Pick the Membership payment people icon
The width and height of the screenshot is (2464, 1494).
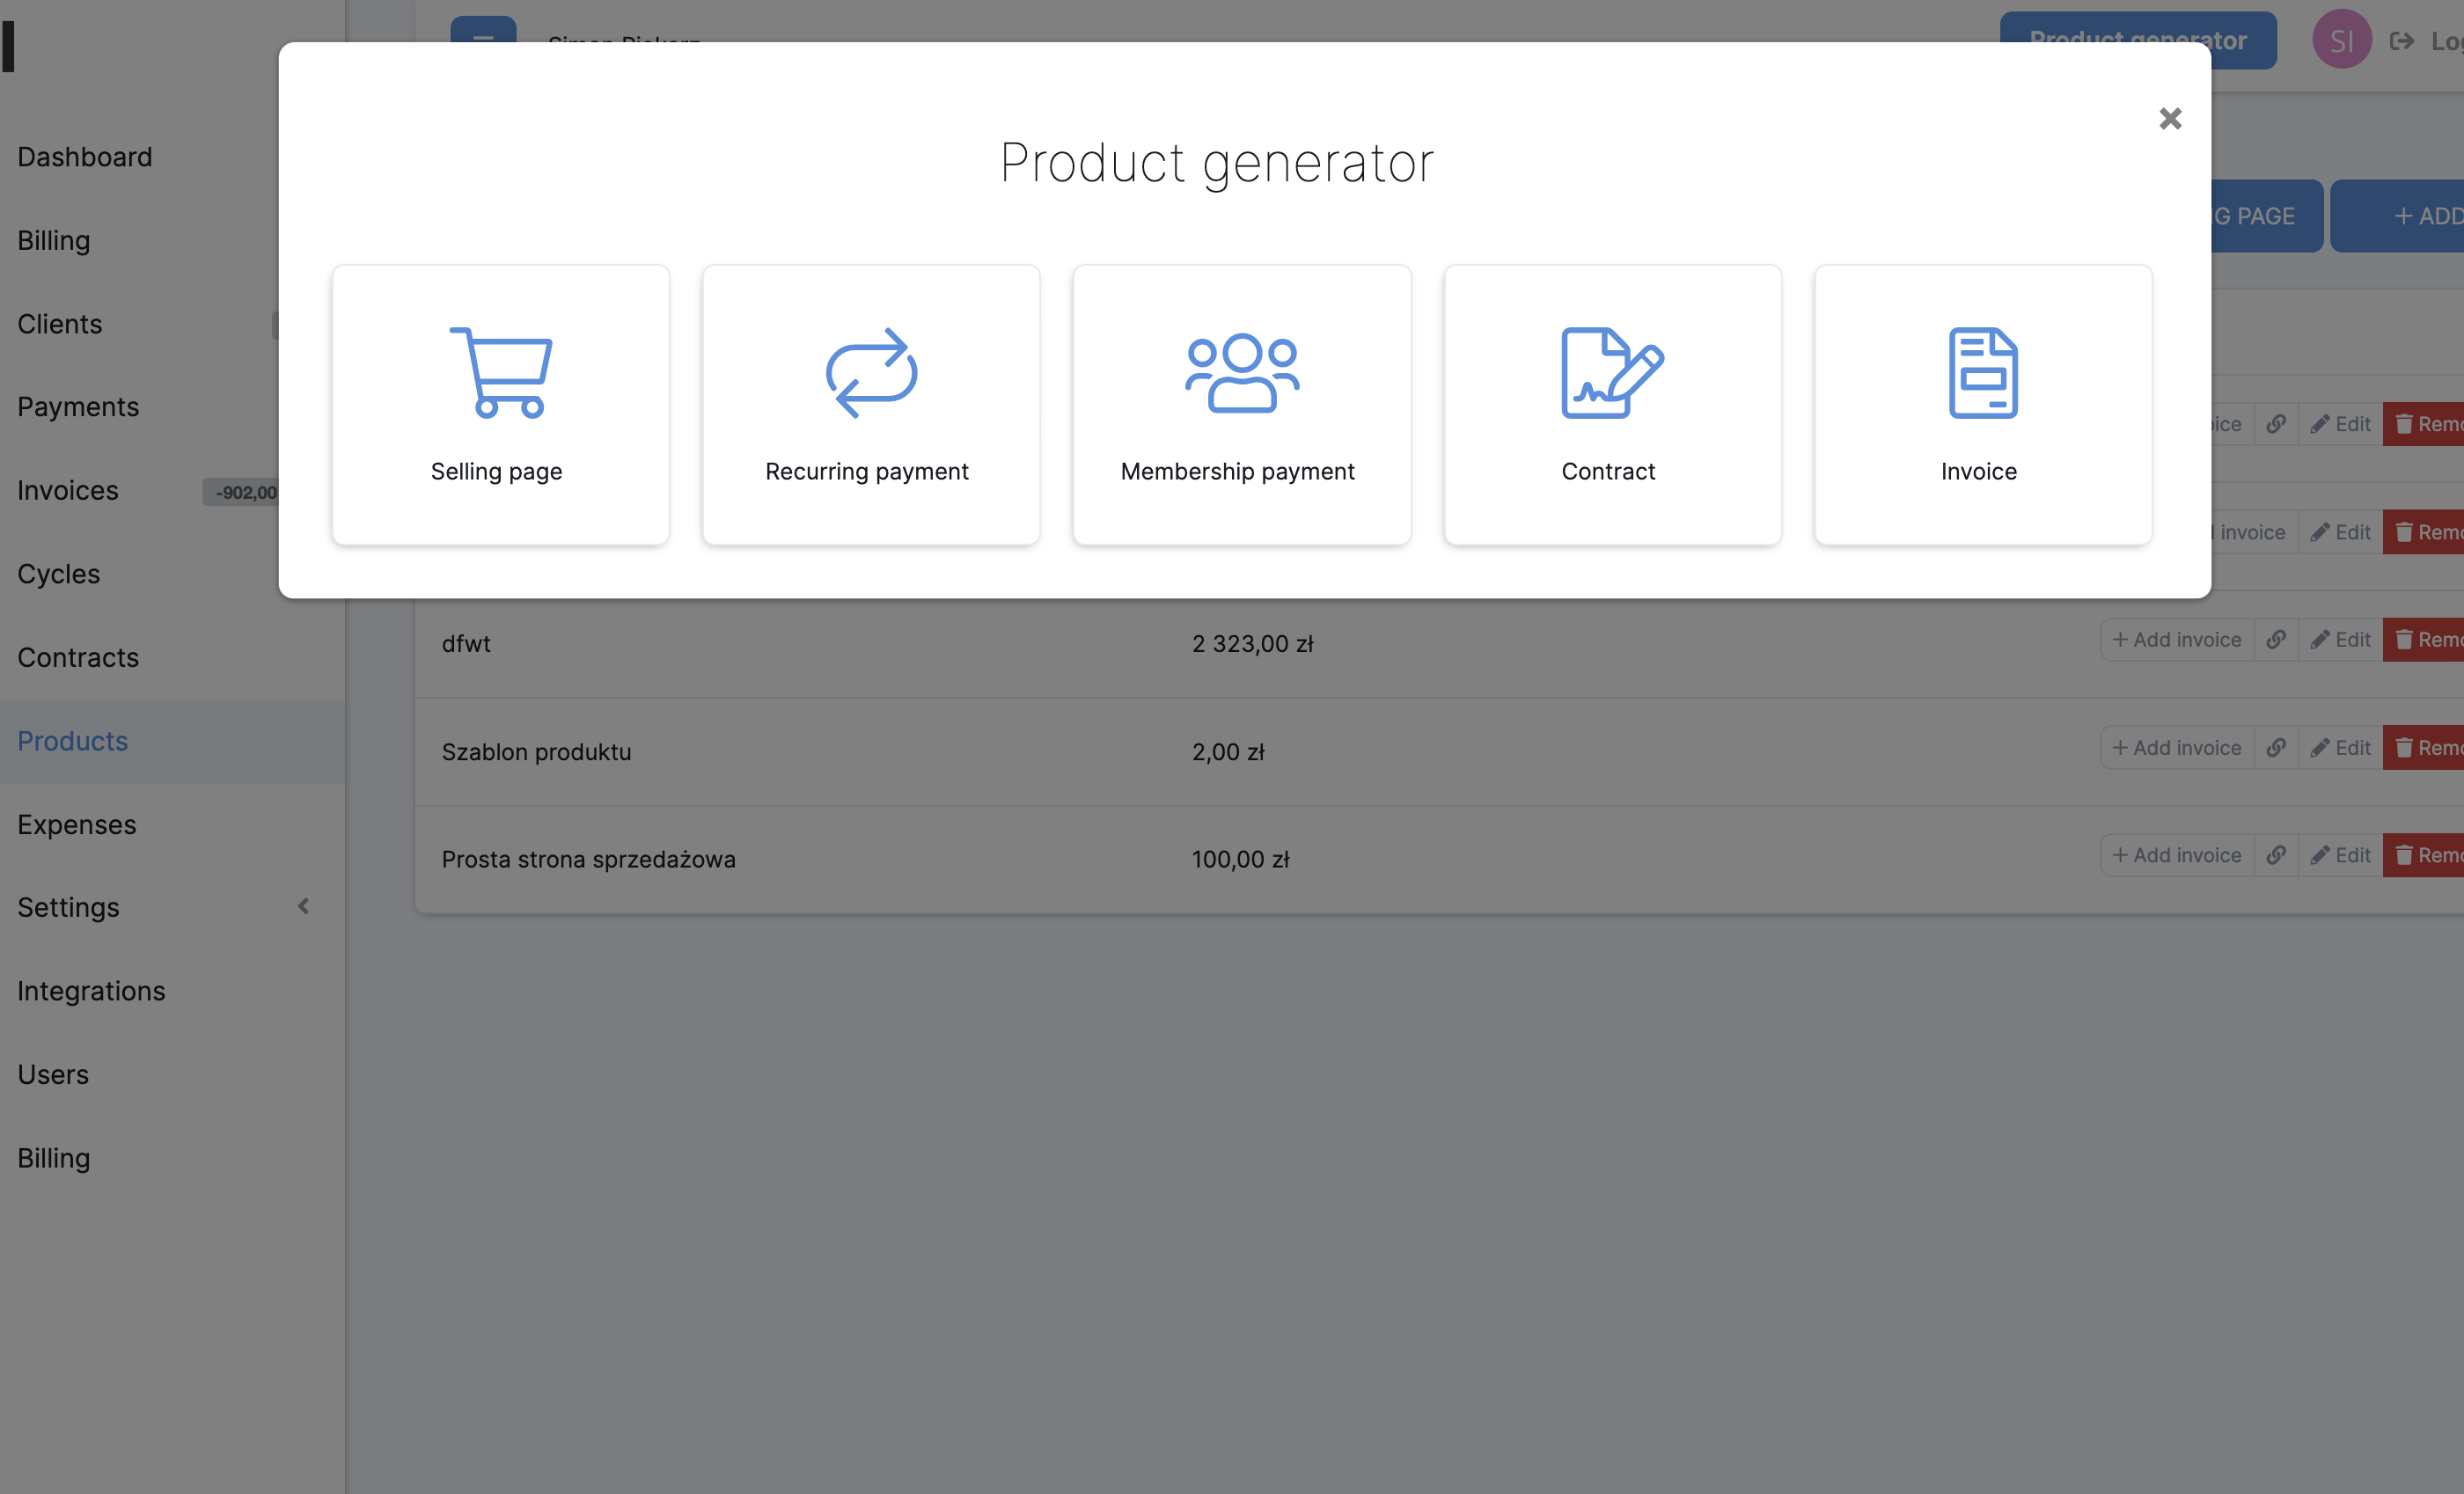[1241, 372]
